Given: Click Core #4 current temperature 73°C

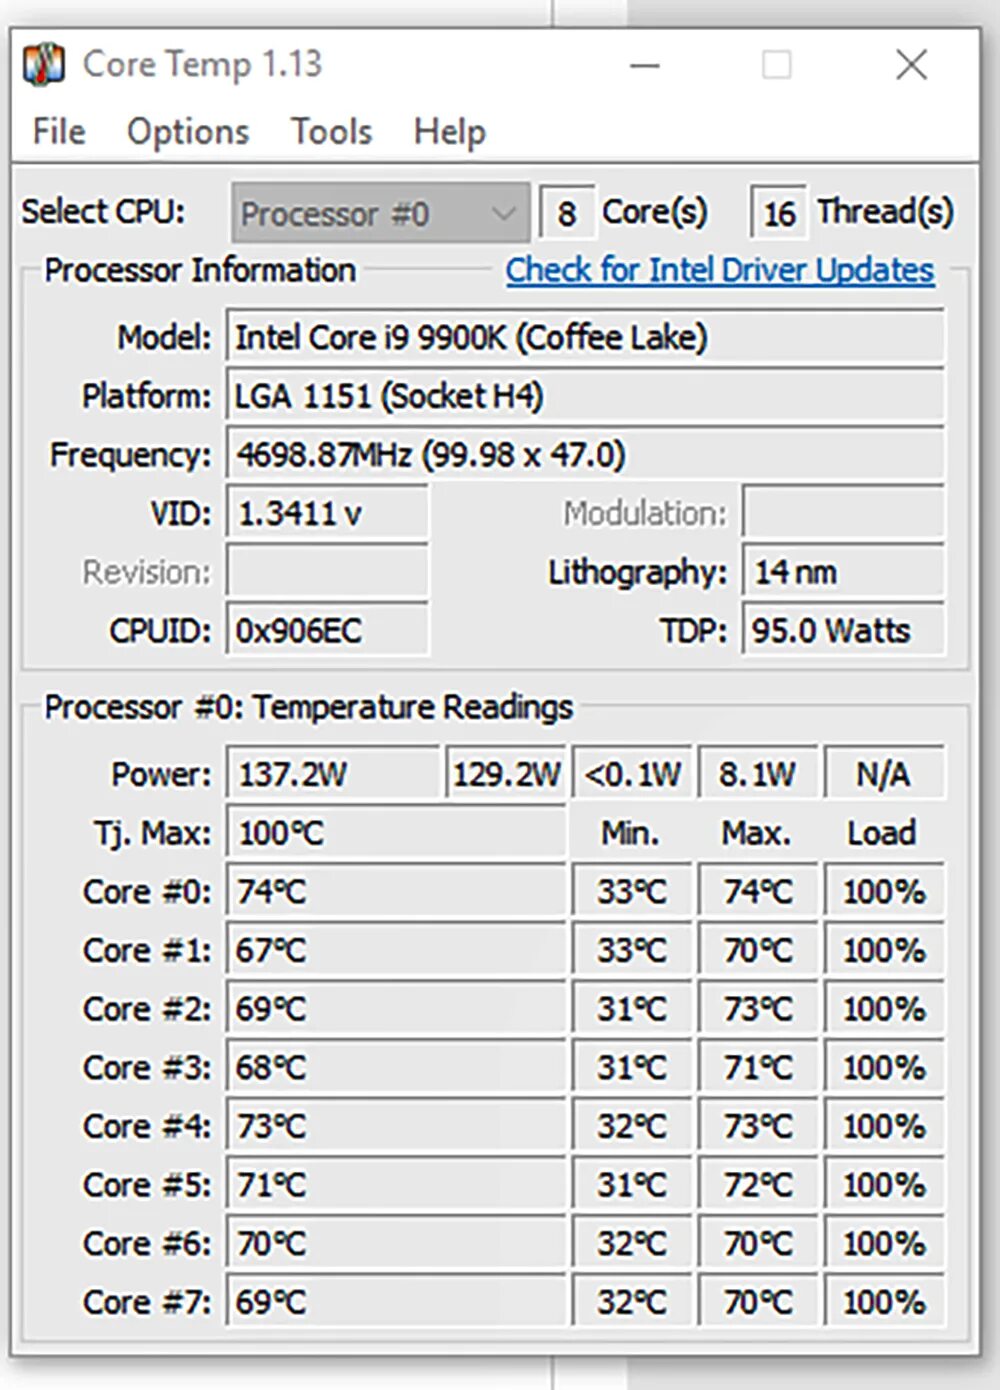Looking at the screenshot, I should click(x=396, y=1126).
